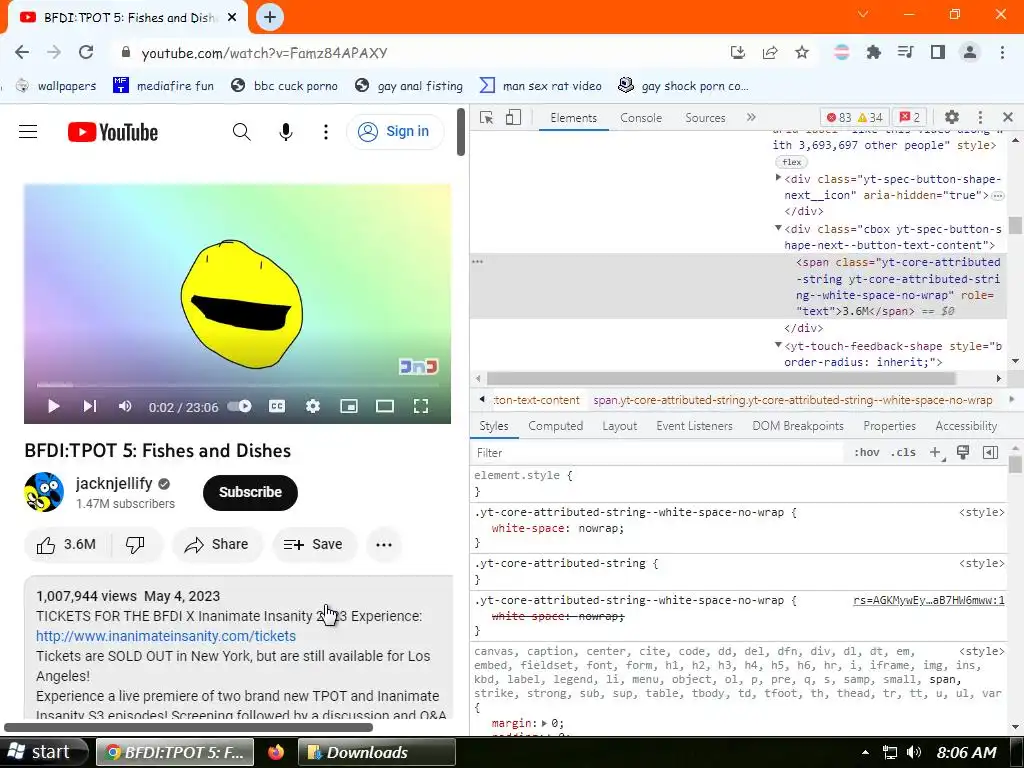Dislike the video

click(x=135, y=545)
